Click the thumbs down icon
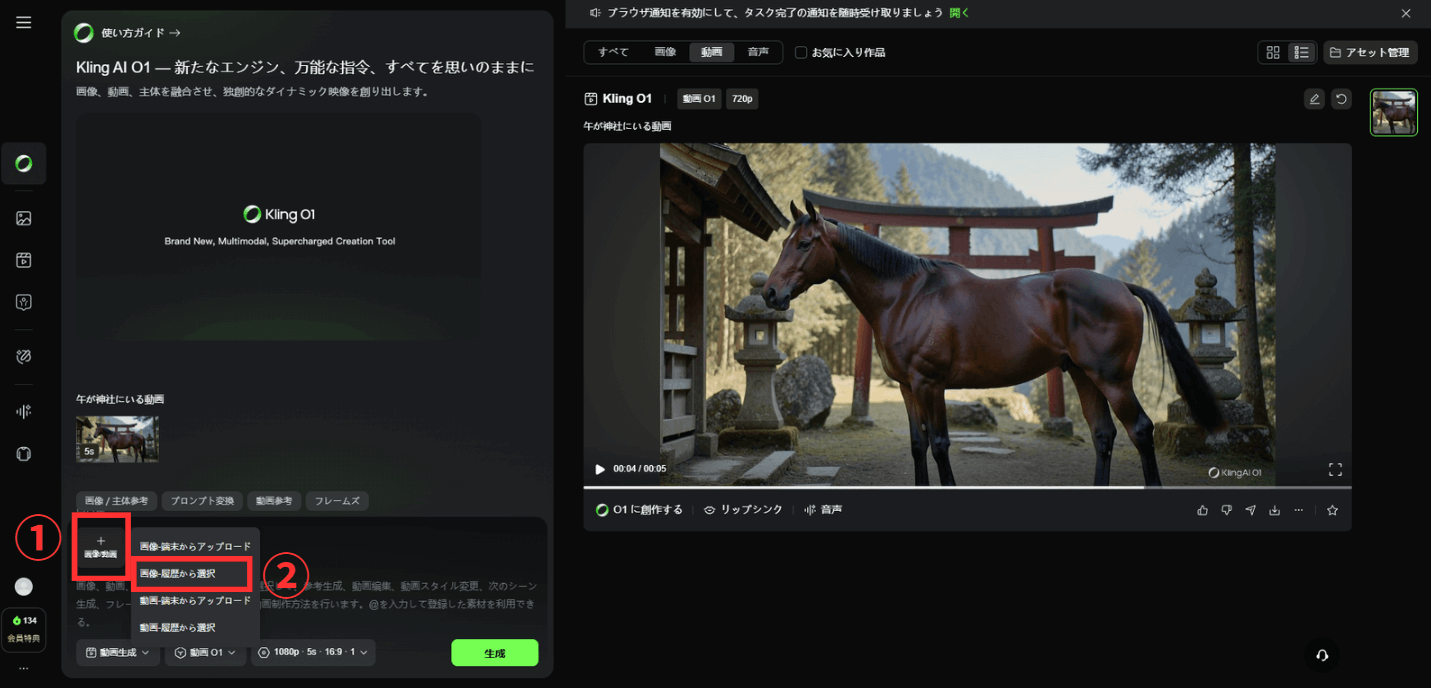1431x688 pixels. 1226,510
